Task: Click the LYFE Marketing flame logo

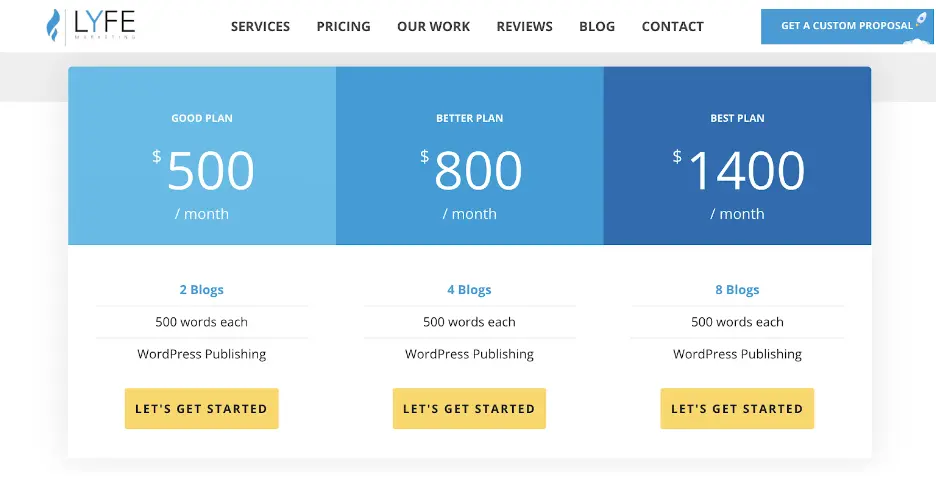Action: [54, 26]
